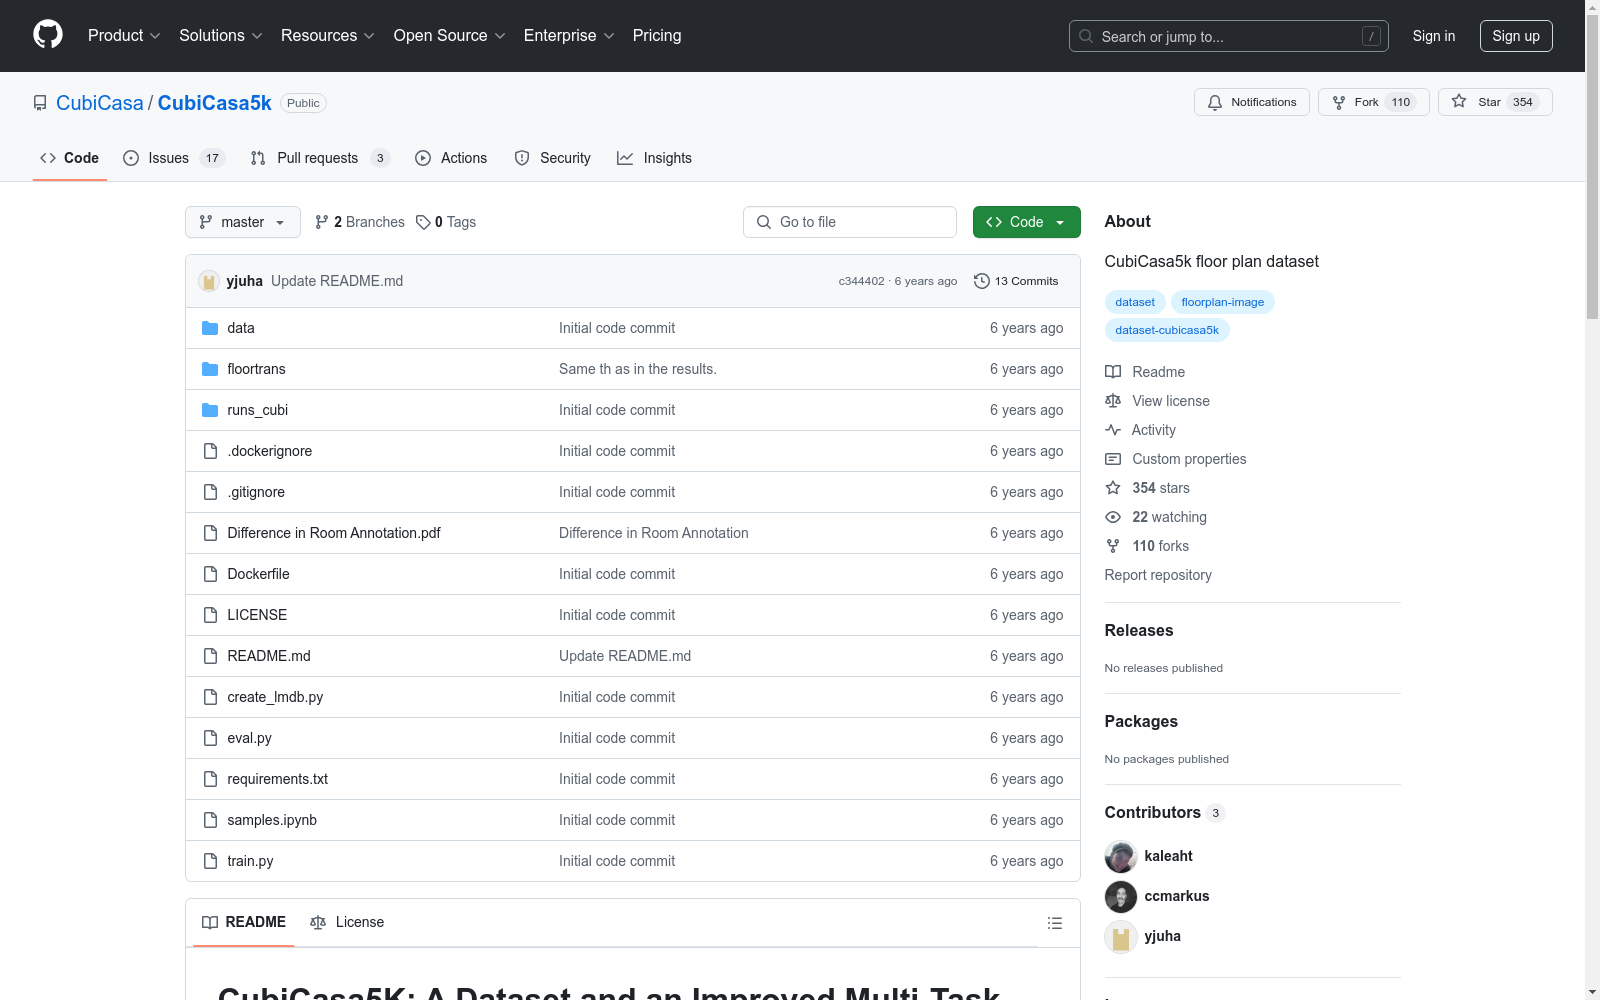Click the Notifications bell icon

coord(1215,102)
